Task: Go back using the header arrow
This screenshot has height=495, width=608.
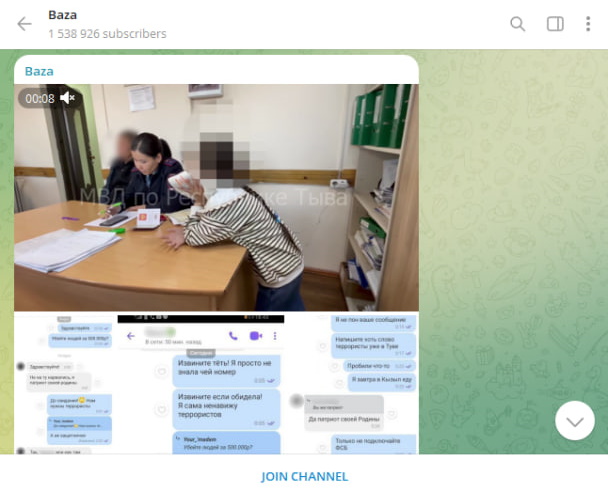Action: click(x=24, y=24)
